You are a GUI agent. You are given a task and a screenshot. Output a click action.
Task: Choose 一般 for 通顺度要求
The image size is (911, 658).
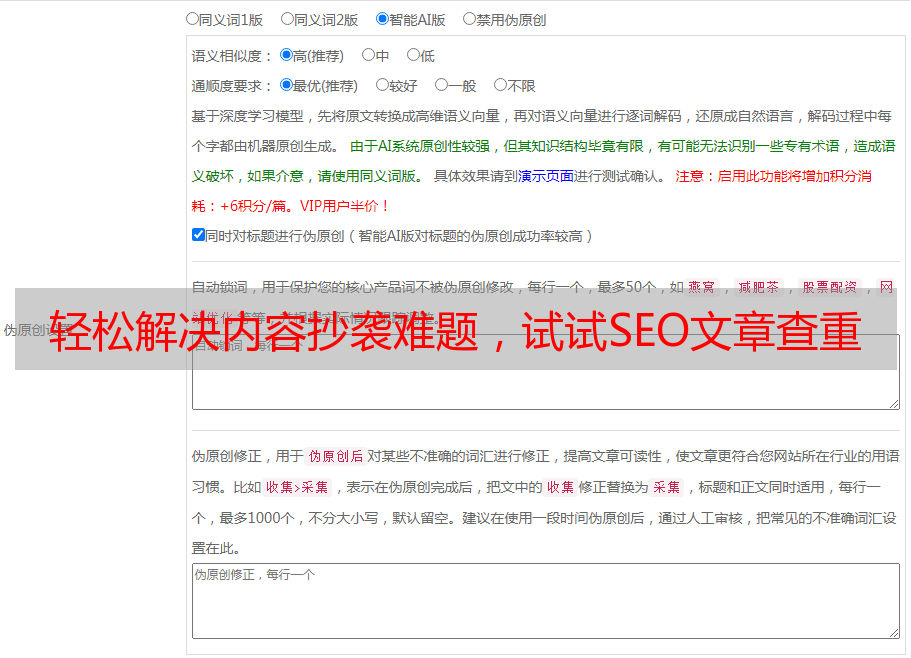pyautogui.click(x=442, y=85)
